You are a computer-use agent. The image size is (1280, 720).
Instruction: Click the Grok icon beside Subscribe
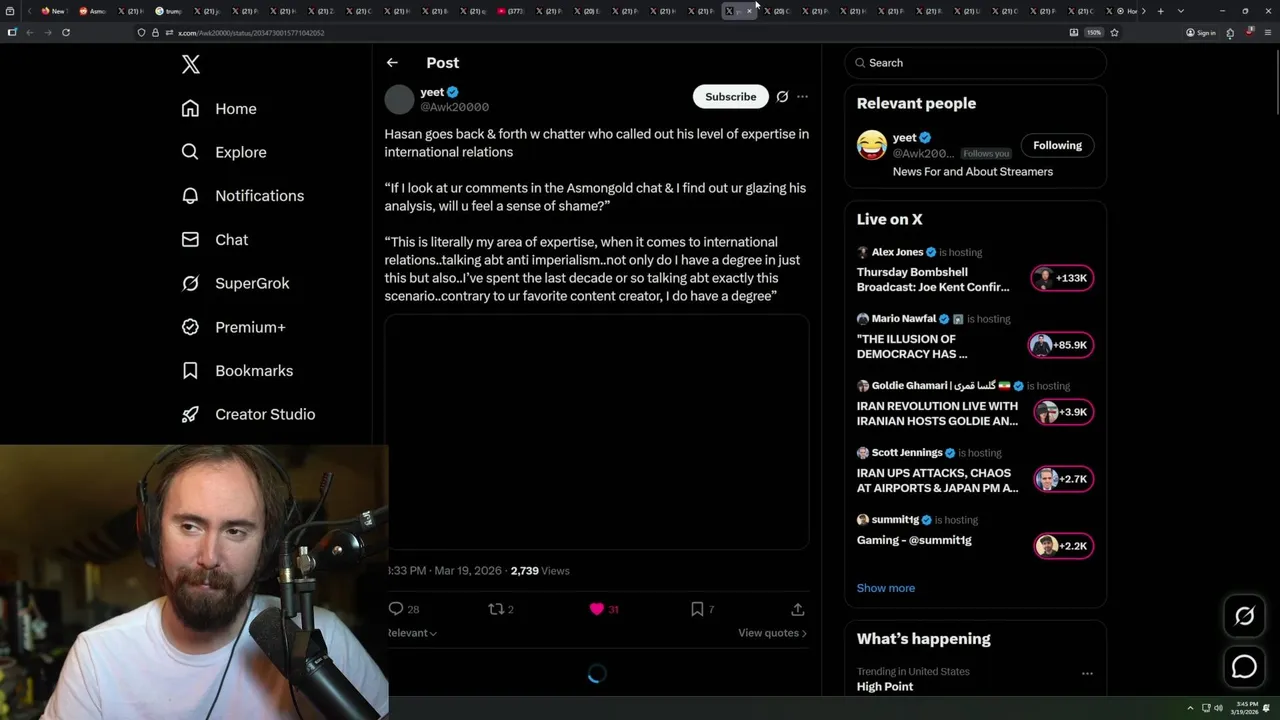tap(782, 97)
